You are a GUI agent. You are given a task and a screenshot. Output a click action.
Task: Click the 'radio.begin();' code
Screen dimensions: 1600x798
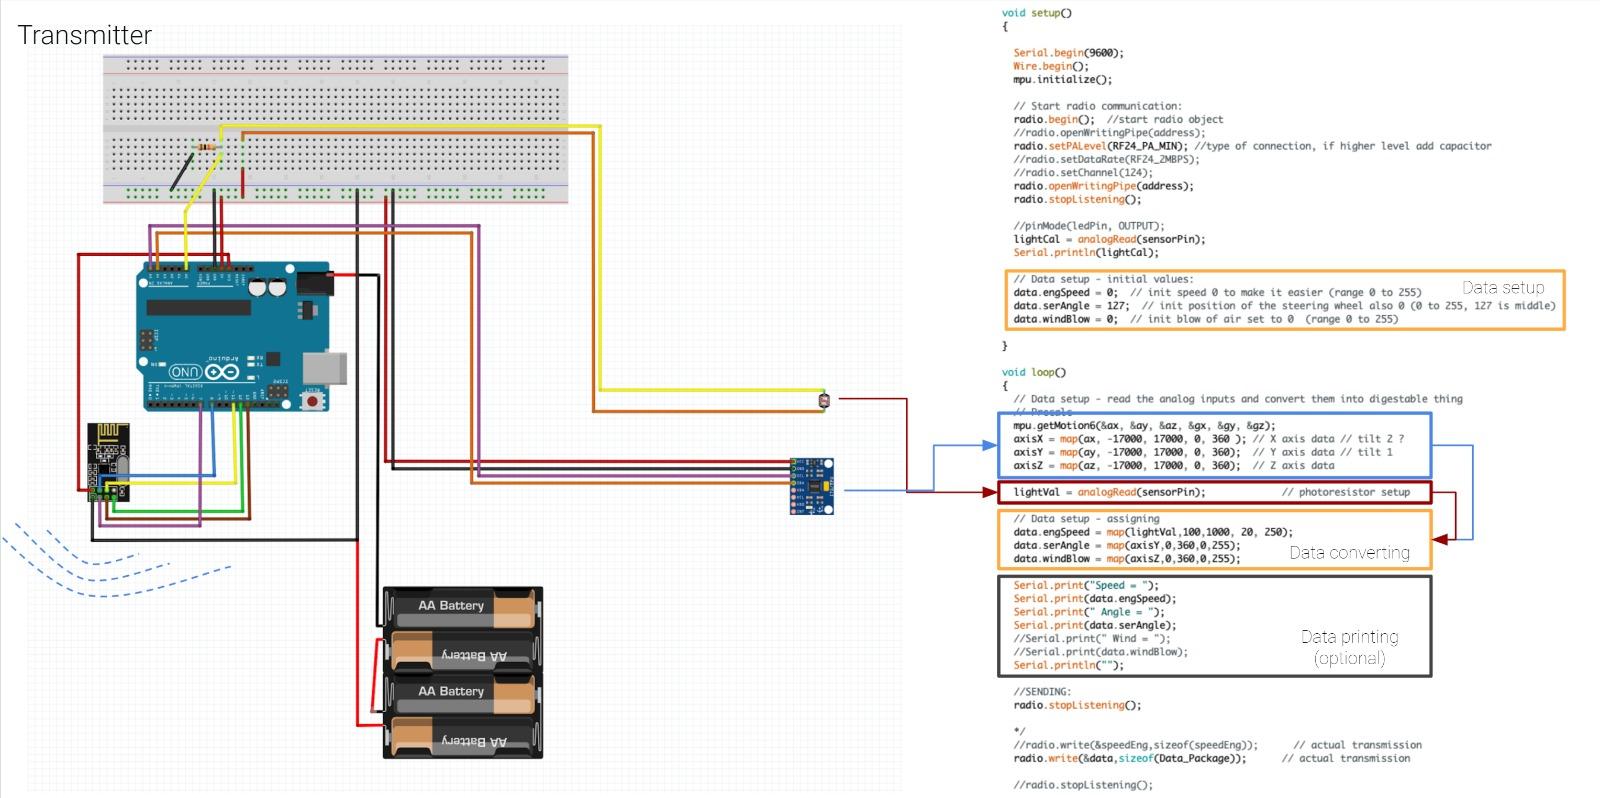(1054, 119)
